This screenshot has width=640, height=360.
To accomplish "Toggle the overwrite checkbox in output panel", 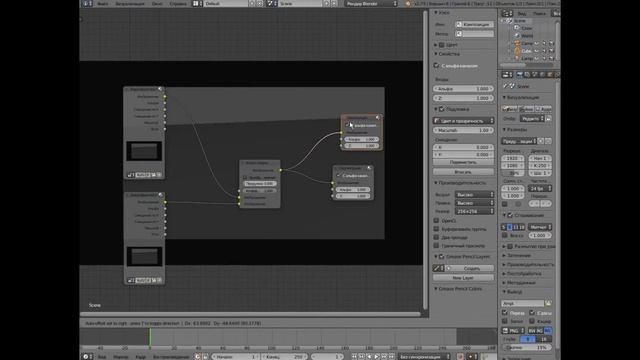I will [505, 313].
